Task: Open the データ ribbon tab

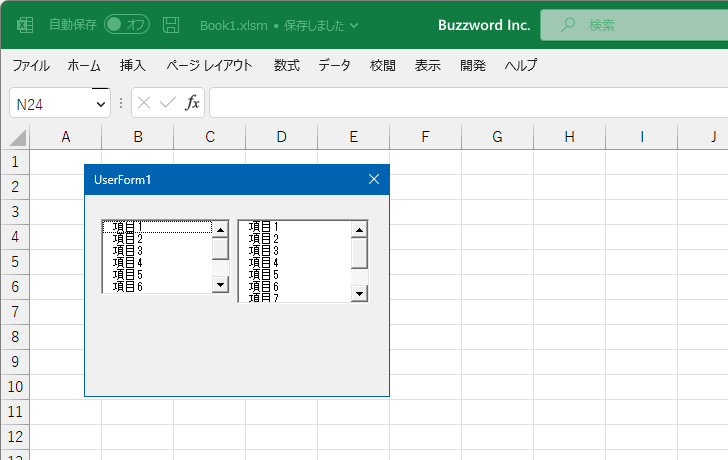Action: 334,65
